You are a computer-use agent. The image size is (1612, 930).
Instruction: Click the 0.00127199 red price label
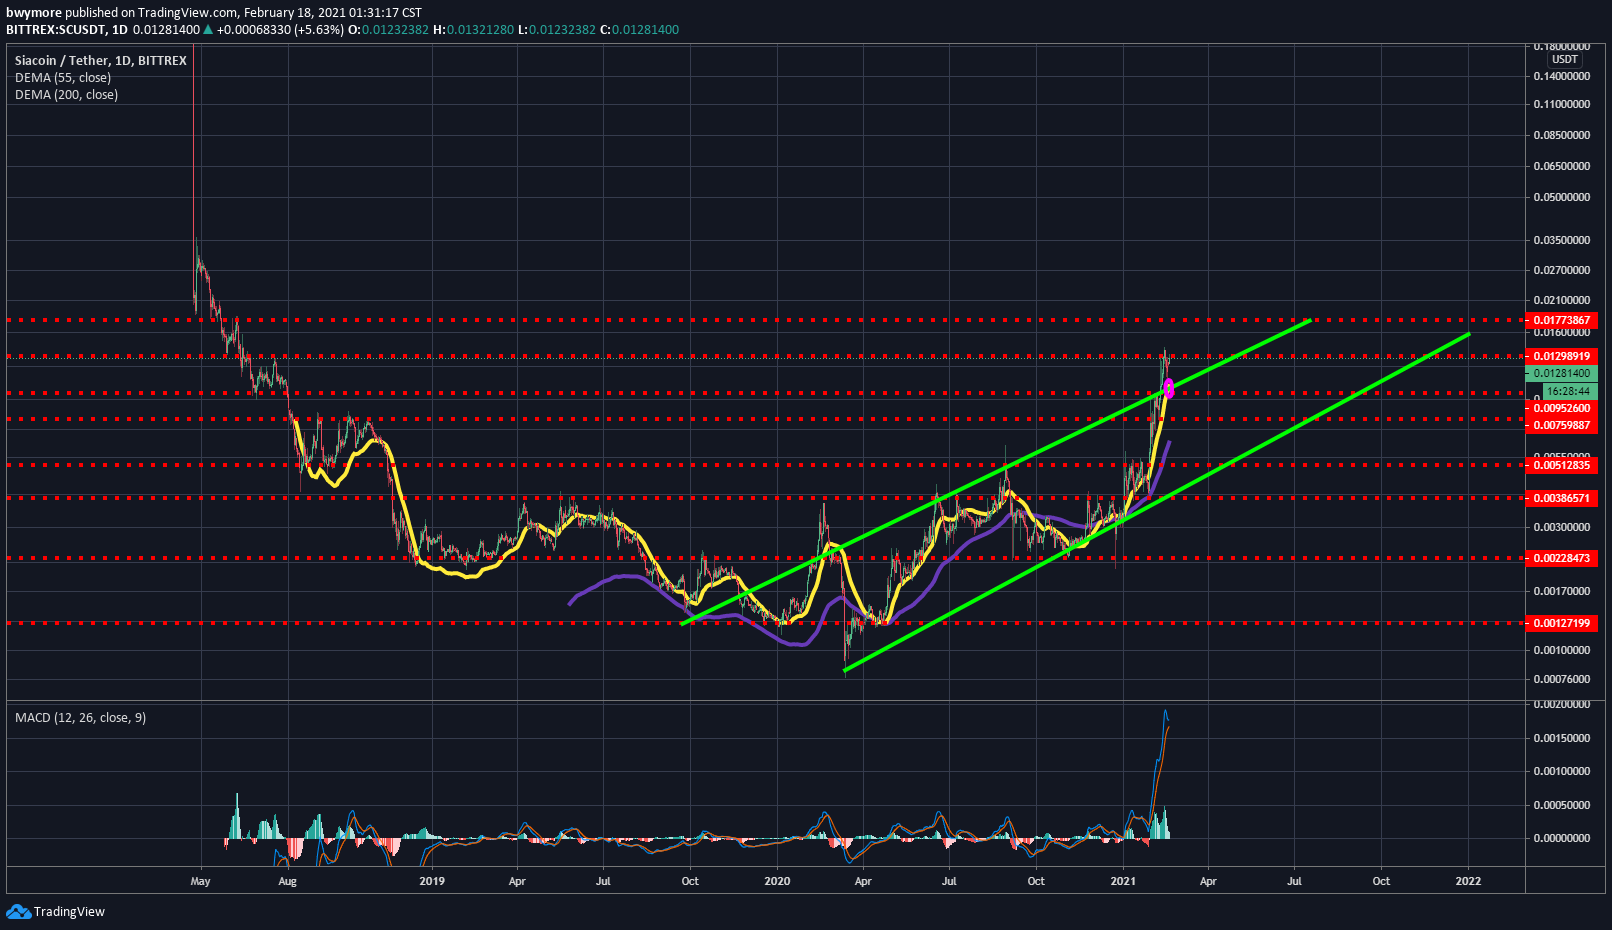click(x=1561, y=623)
